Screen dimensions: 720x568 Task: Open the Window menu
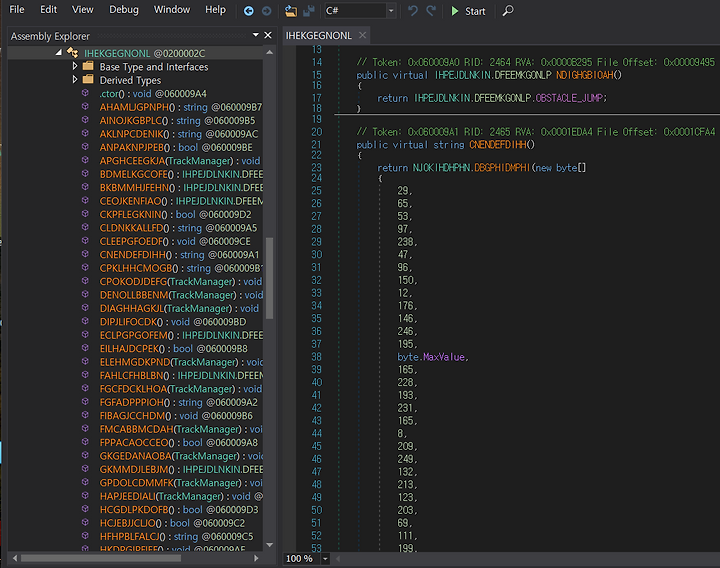click(x=172, y=10)
